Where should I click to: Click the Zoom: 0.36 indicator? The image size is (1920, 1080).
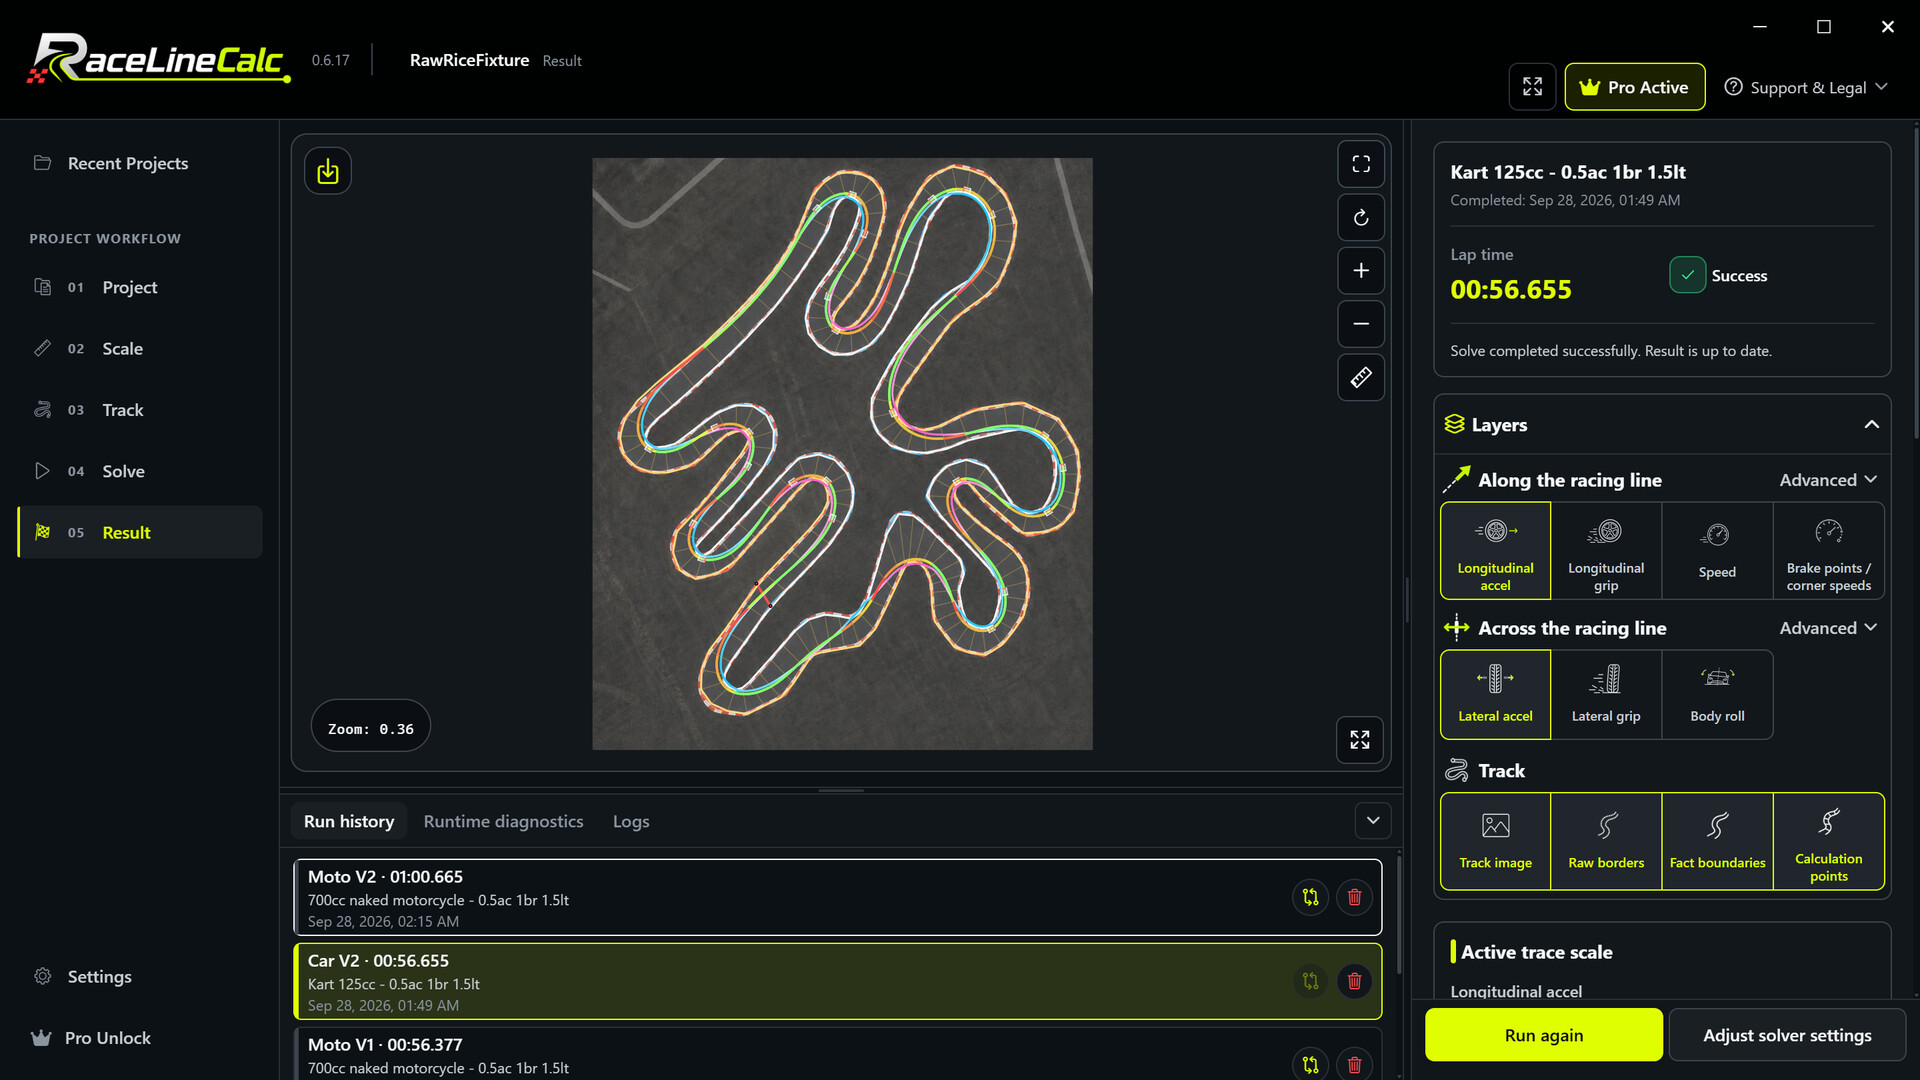(x=370, y=728)
